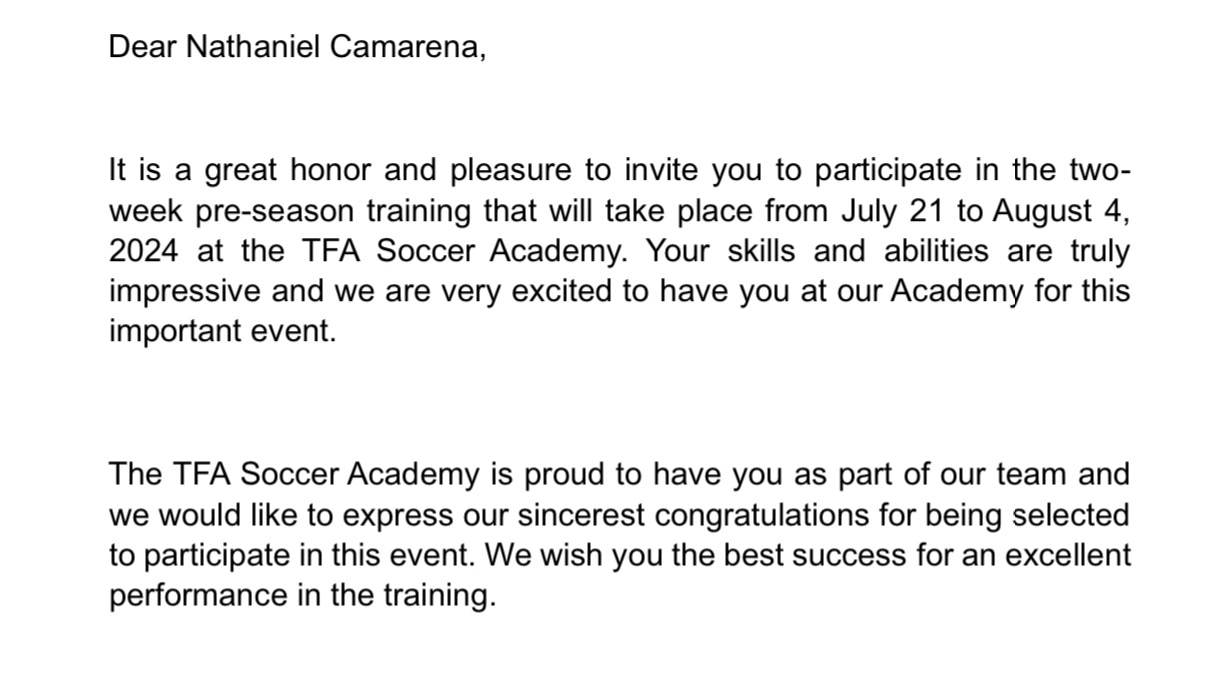This screenshot has height=685, width=1214.
Task: Click the word "selected" in the second paragraph
Action: [1071, 515]
